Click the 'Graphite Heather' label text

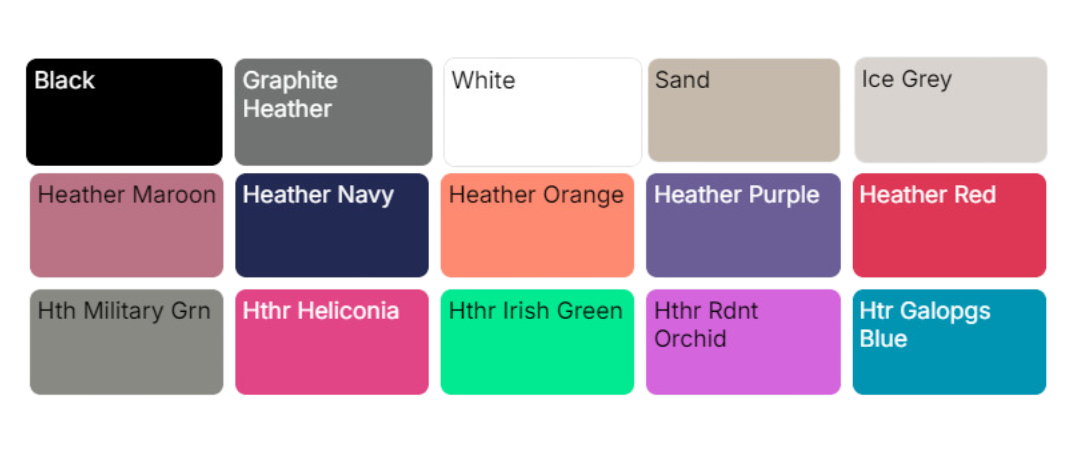(290, 95)
